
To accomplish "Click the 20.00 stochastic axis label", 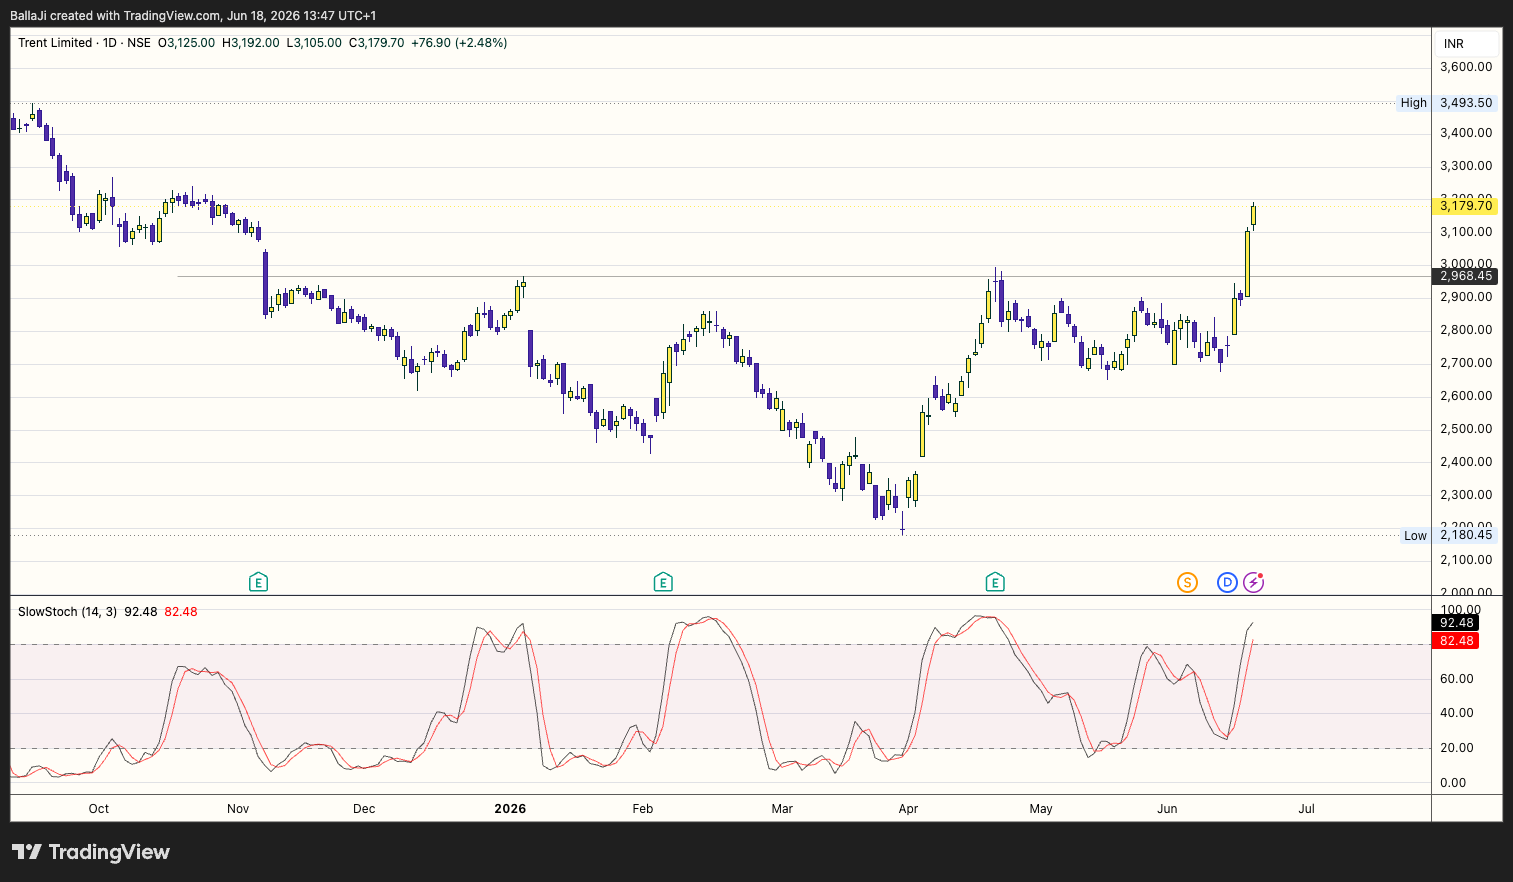I will [x=1457, y=748].
